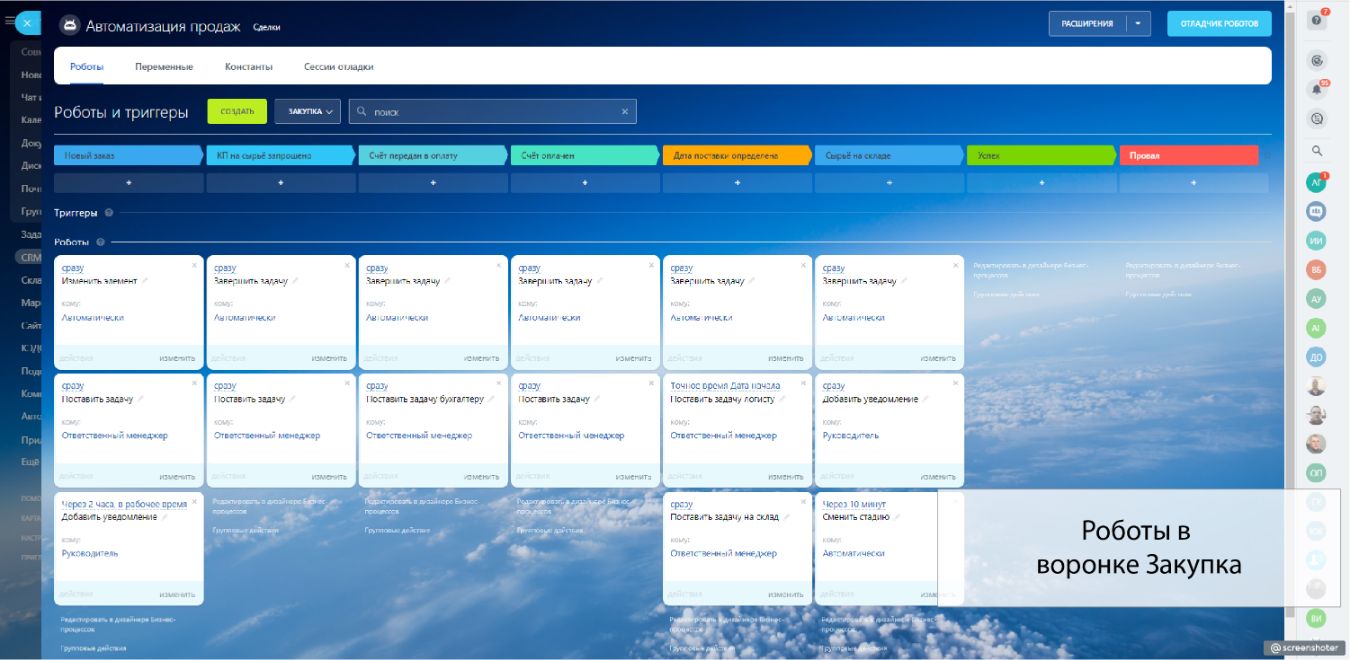
Task: Add trigger with plus under Успех stage
Action: (x=1041, y=183)
